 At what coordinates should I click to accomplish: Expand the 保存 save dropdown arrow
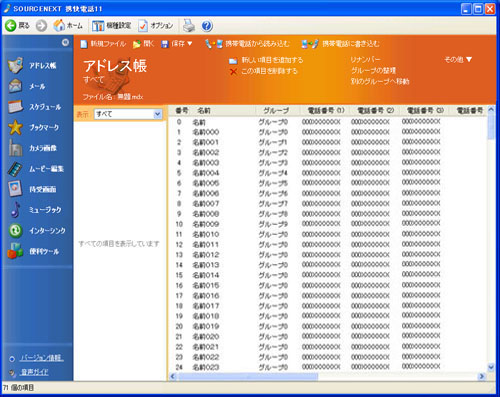(190, 44)
